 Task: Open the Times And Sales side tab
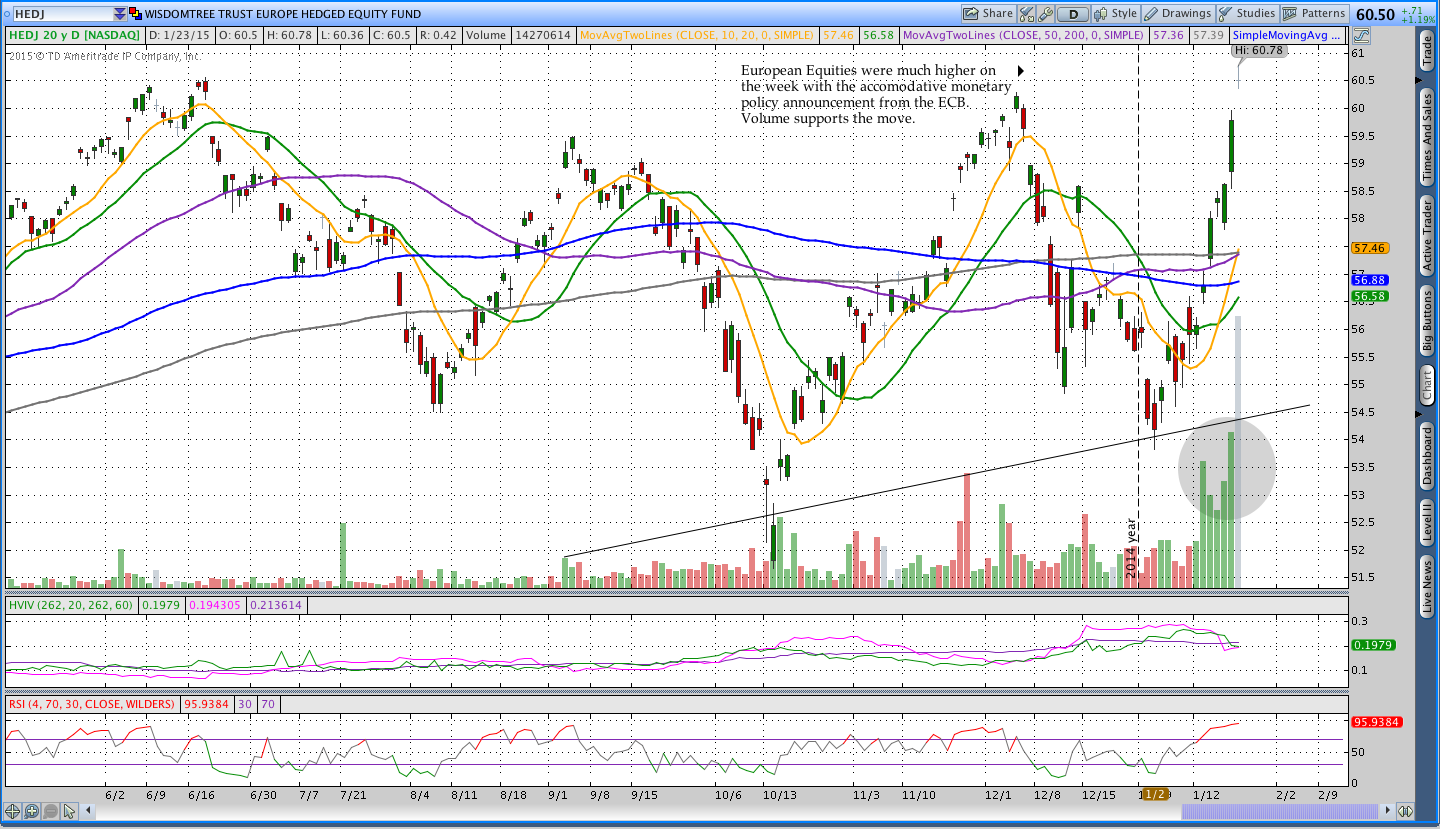pos(1427,137)
